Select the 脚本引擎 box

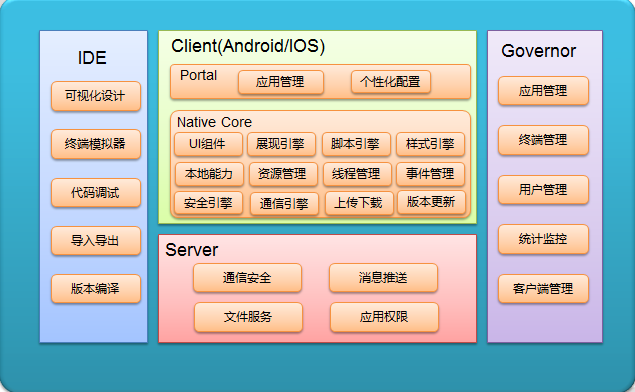point(356,144)
